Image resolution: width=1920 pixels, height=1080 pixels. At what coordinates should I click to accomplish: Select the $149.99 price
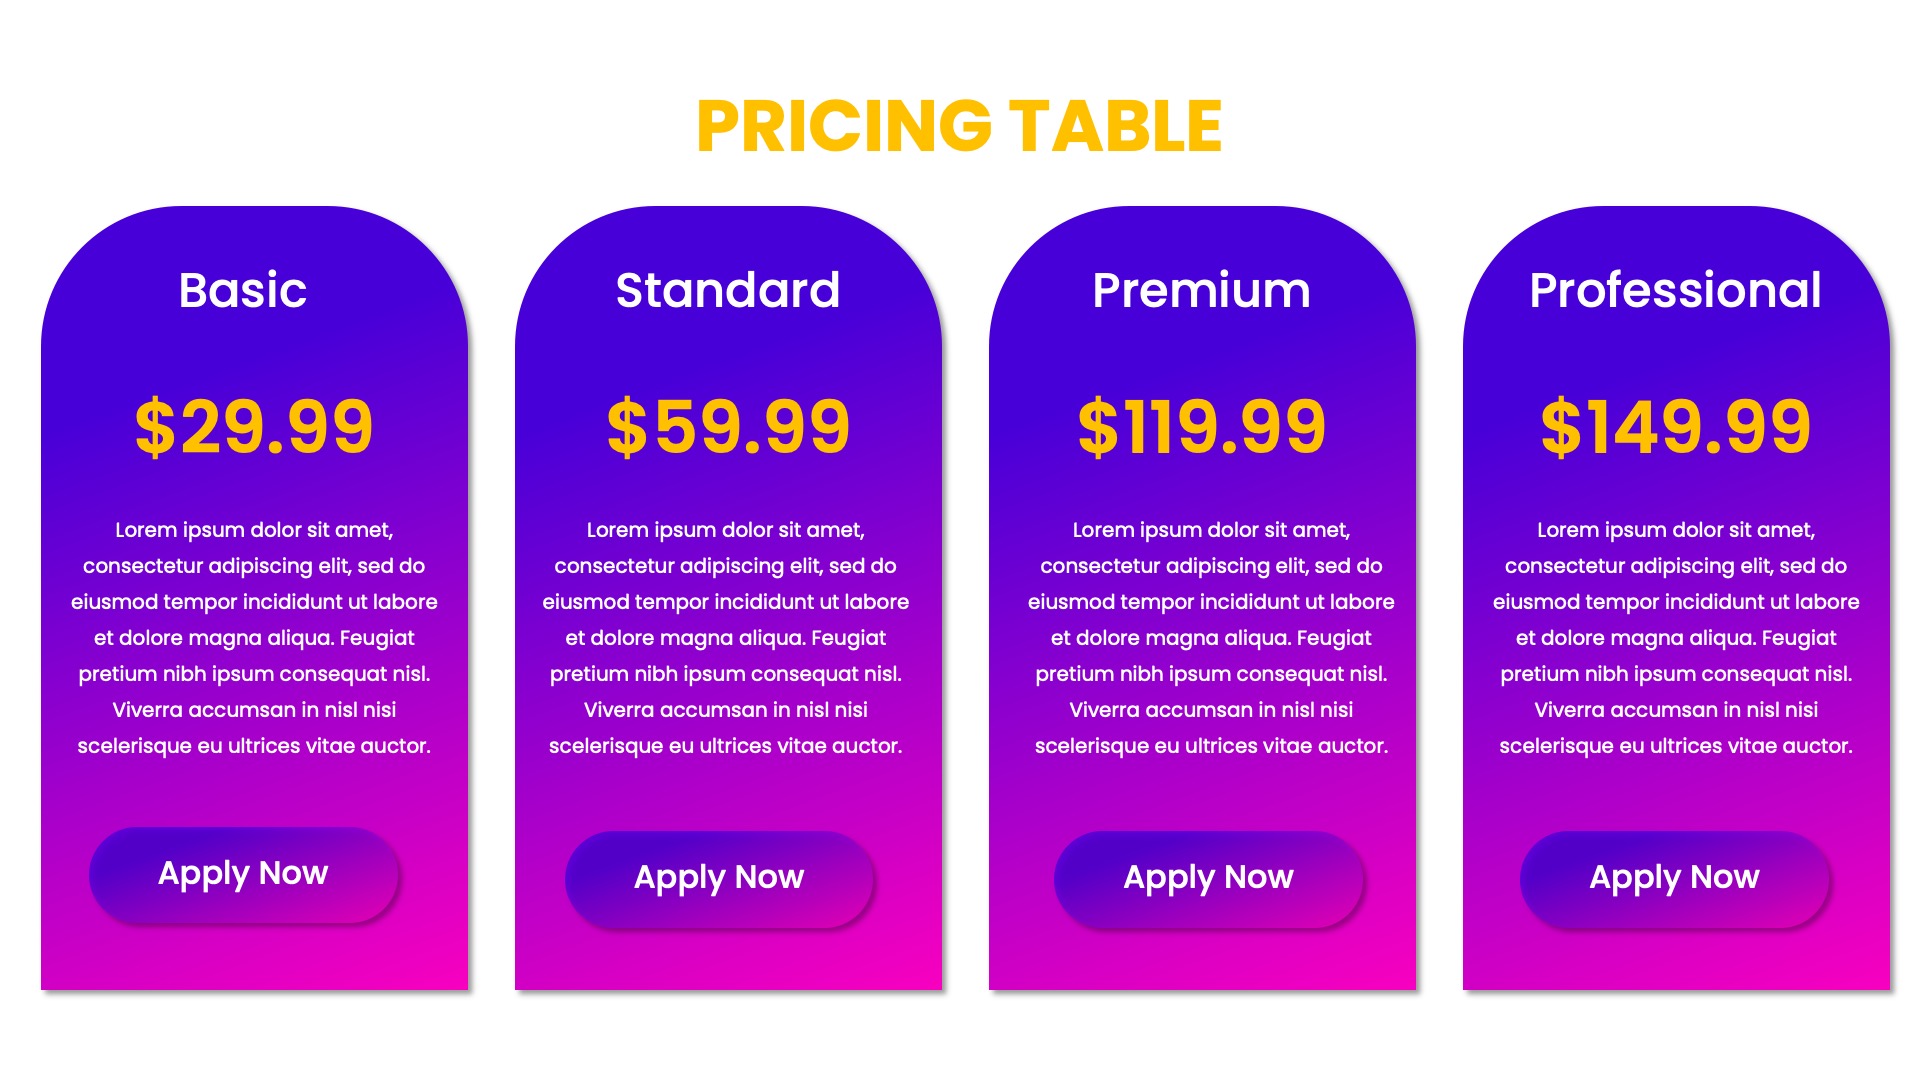(1676, 427)
